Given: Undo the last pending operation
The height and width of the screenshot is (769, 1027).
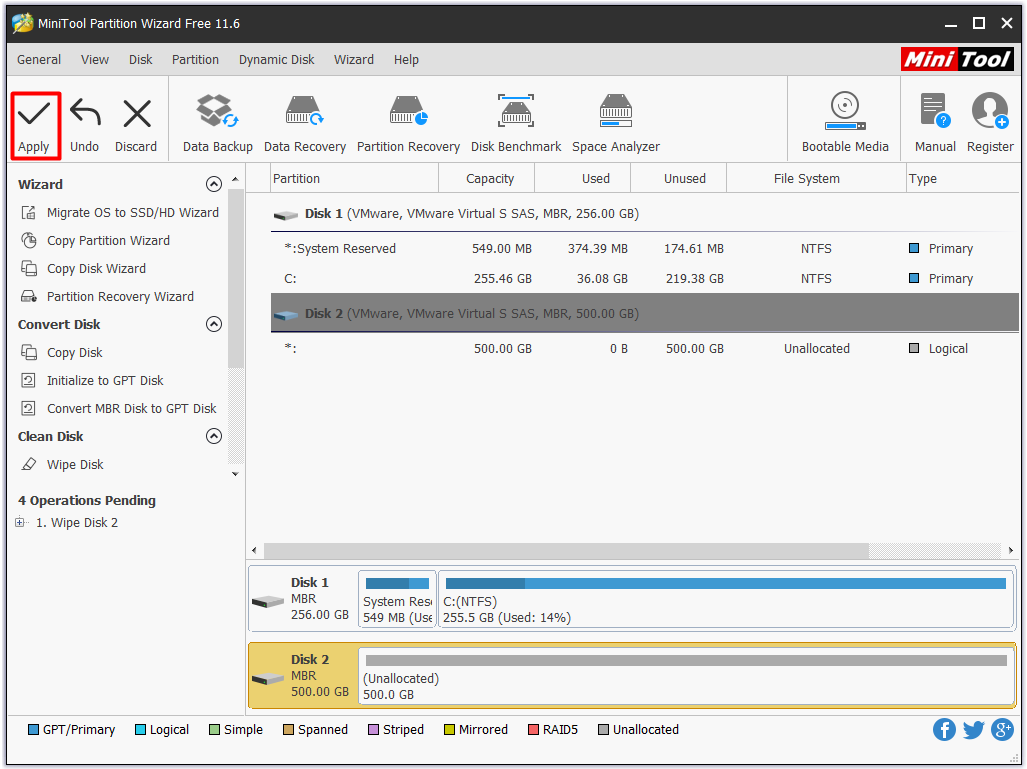Looking at the screenshot, I should (x=85, y=125).
